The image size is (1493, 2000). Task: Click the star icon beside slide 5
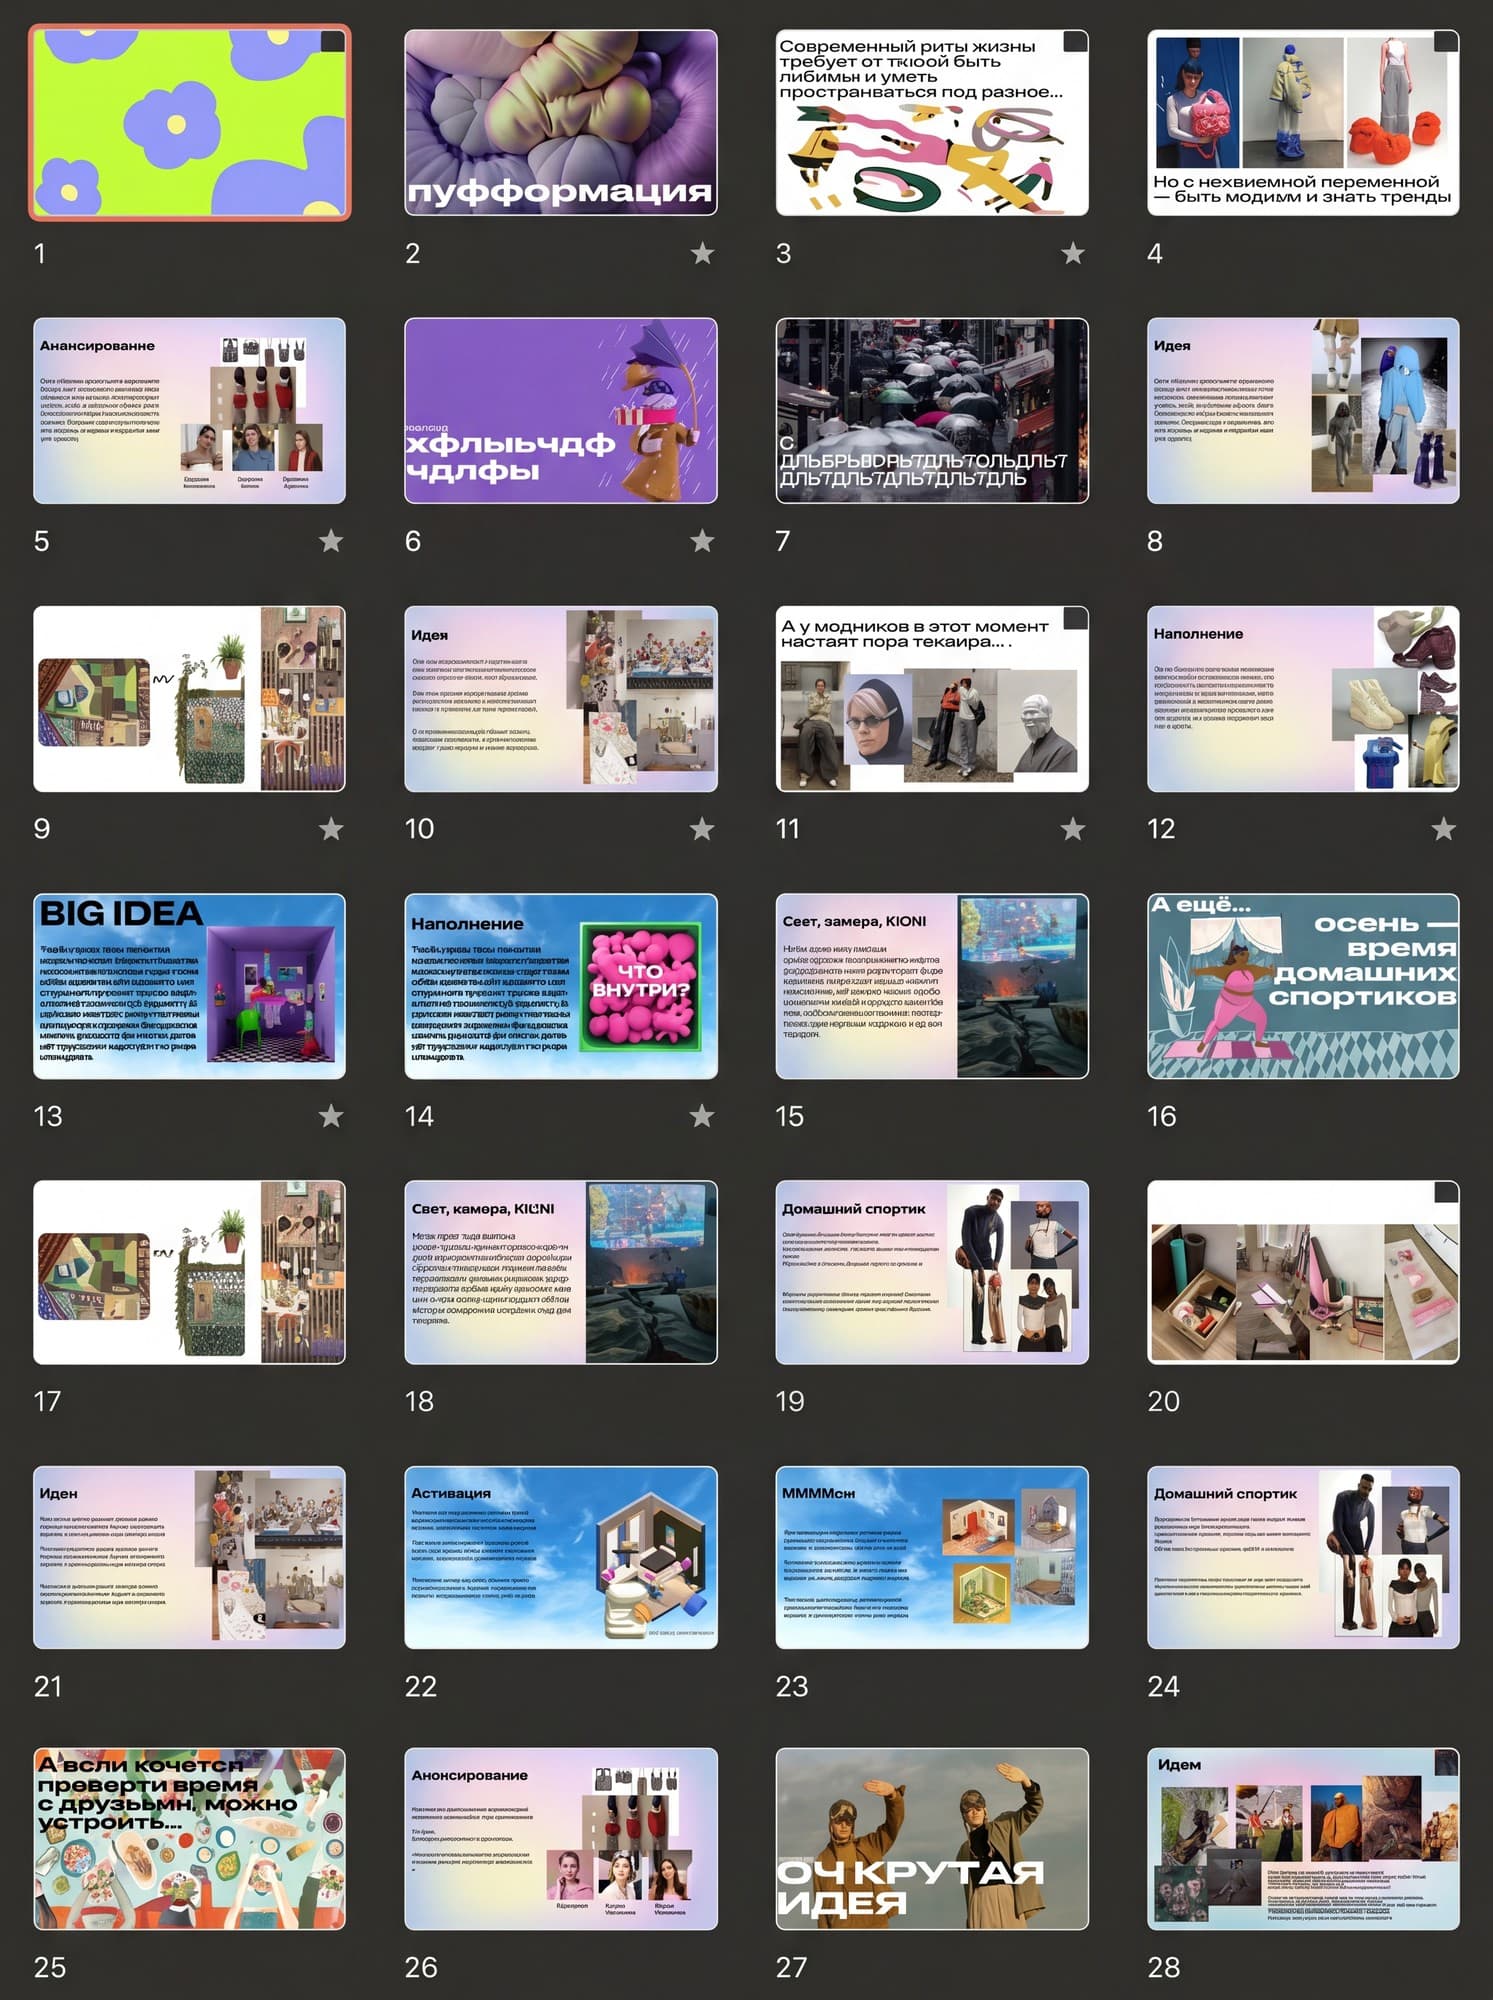click(331, 541)
